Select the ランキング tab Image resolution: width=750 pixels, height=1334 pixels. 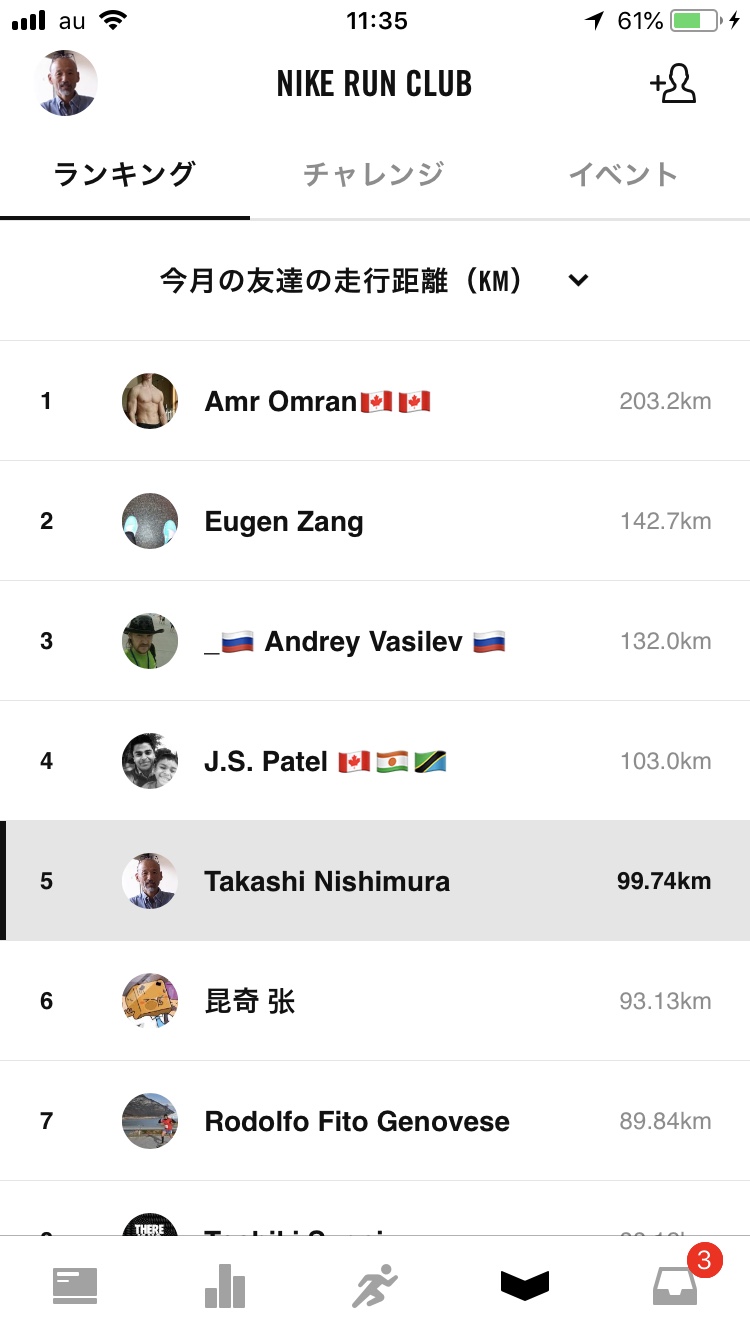[x=124, y=175]
